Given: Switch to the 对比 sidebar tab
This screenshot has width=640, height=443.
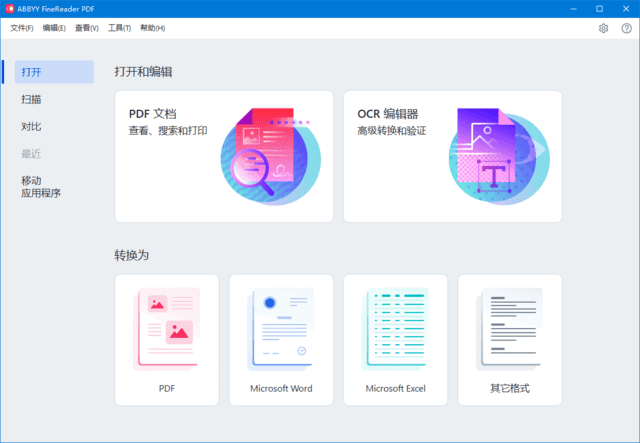Looking at the screenshot, I should [x=32, y=126].
